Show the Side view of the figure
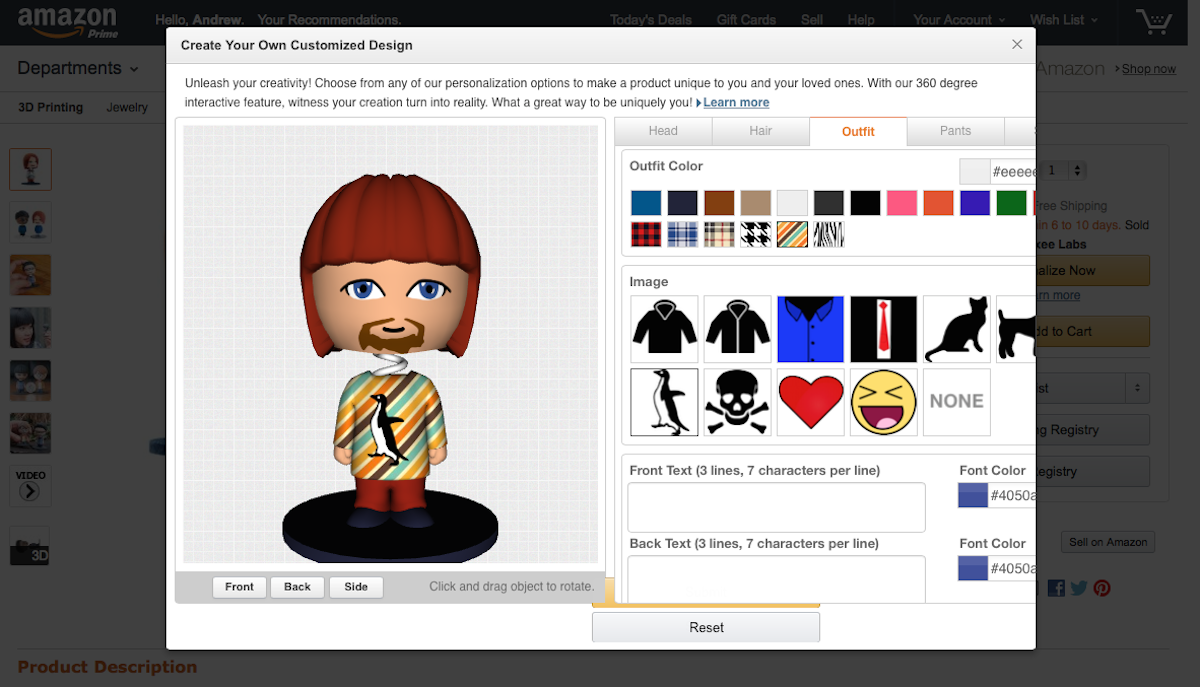The width and height of the screenshot is (1200, 687). click(x=356, y=587)
